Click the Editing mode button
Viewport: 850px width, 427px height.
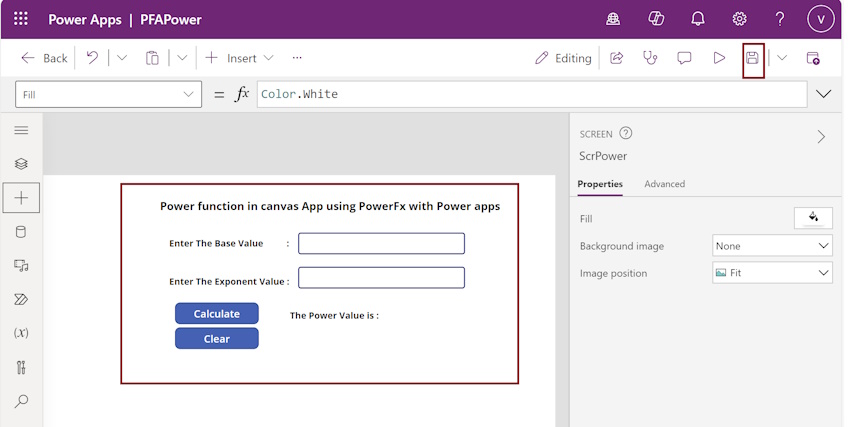click(x=563, y=58)
